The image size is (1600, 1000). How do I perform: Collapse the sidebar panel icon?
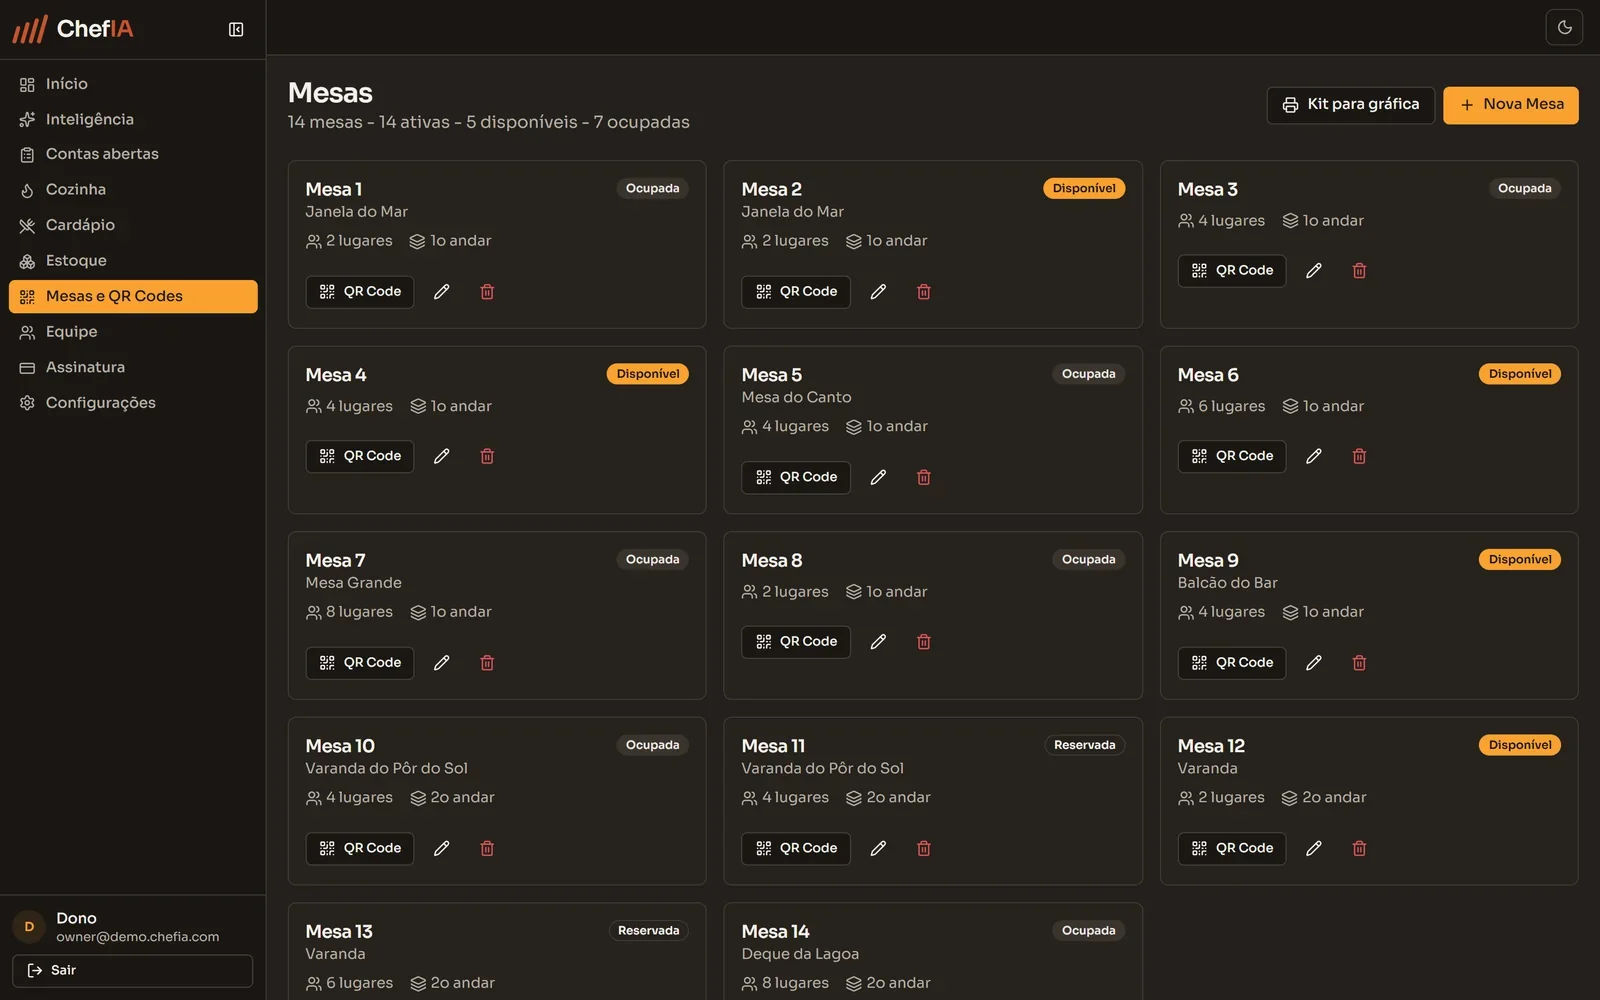236,29
